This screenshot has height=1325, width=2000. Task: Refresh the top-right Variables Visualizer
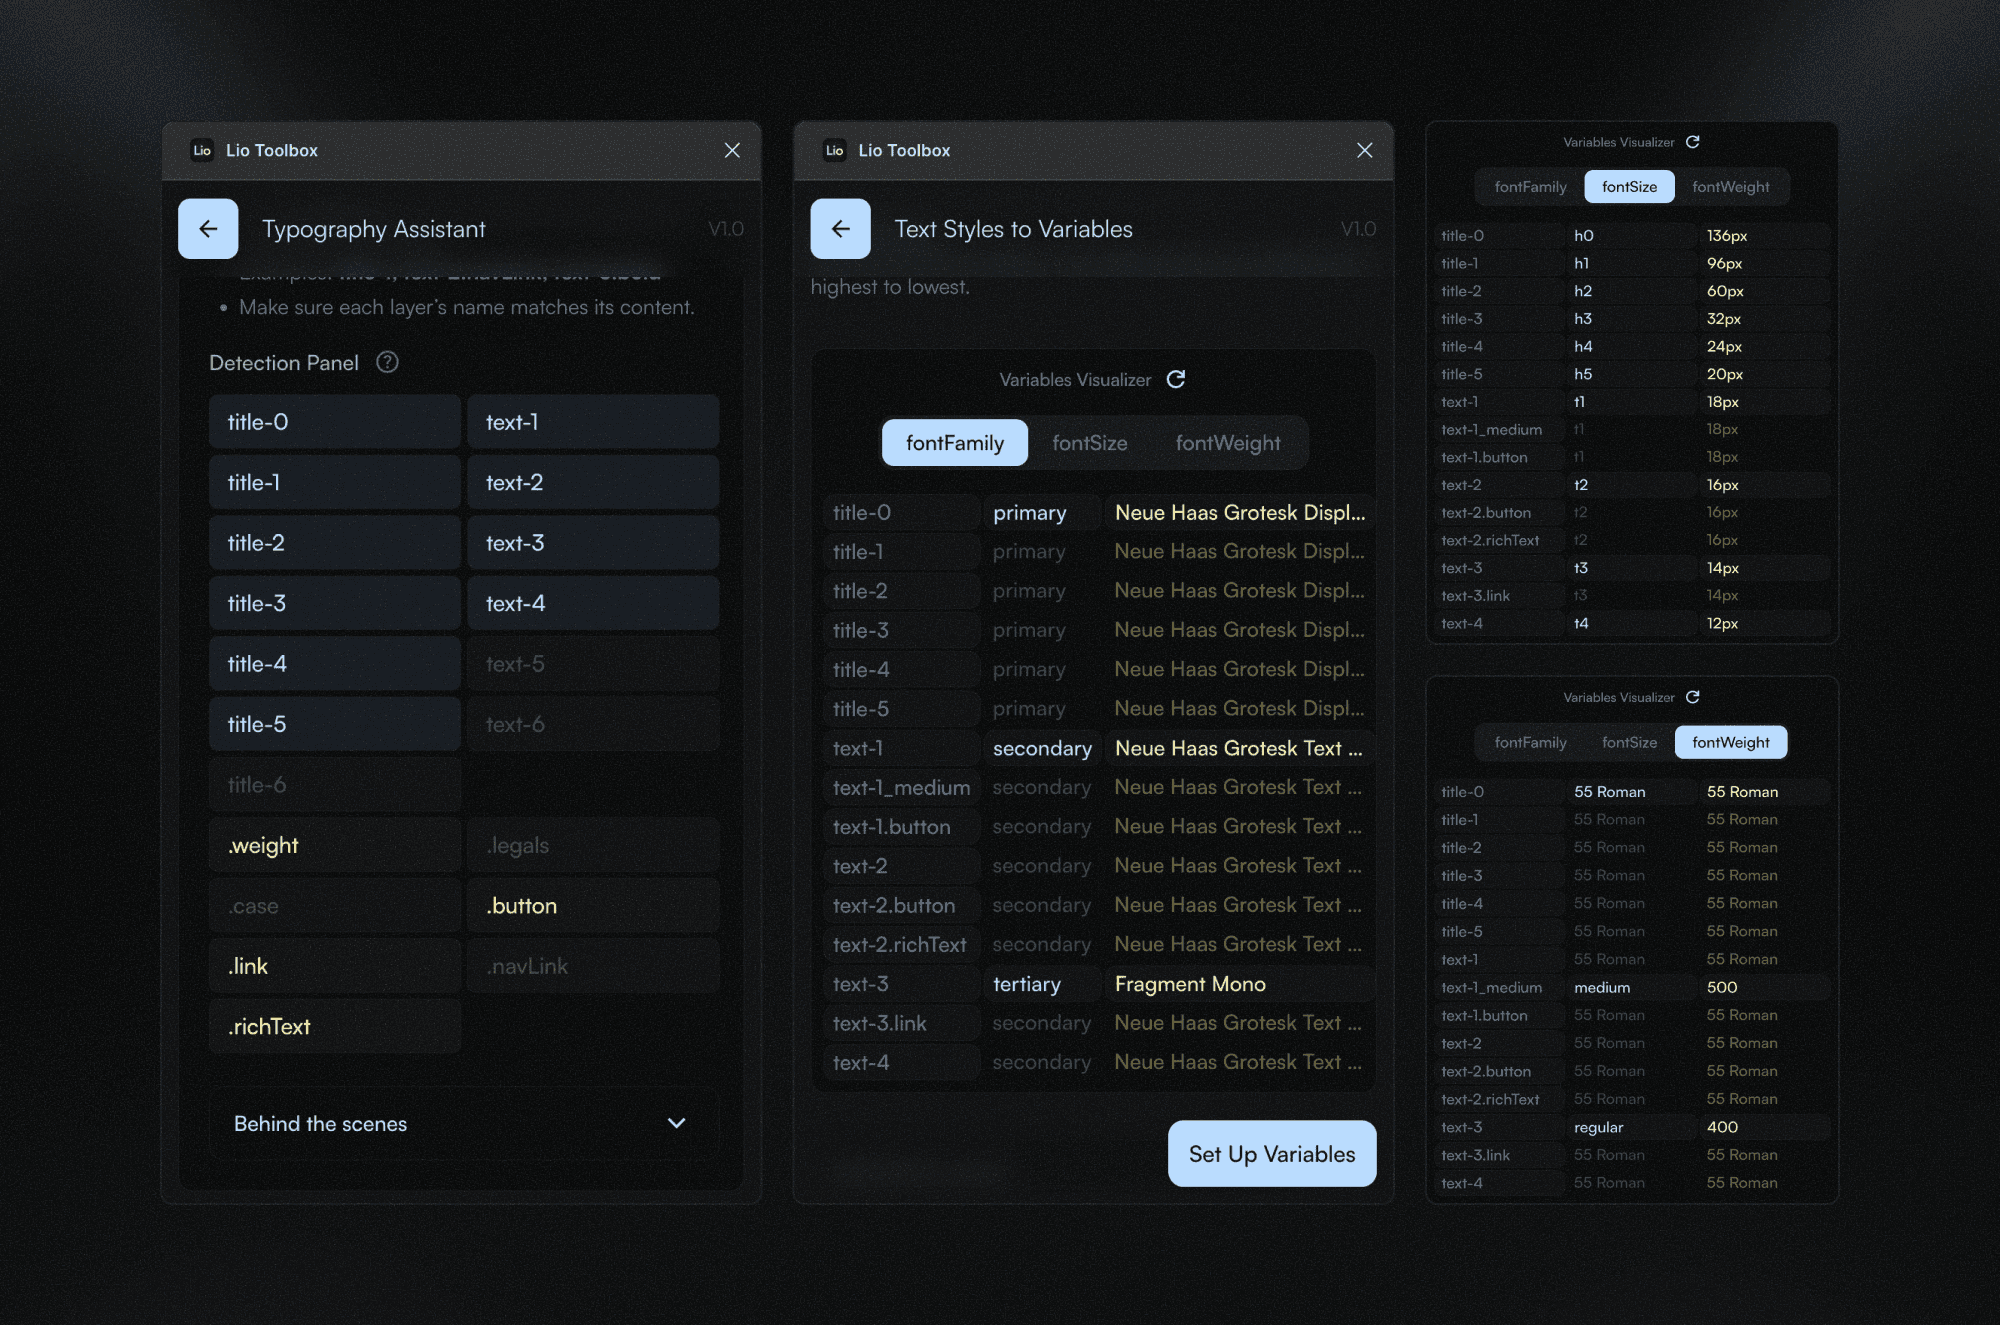pos(1691,142)
